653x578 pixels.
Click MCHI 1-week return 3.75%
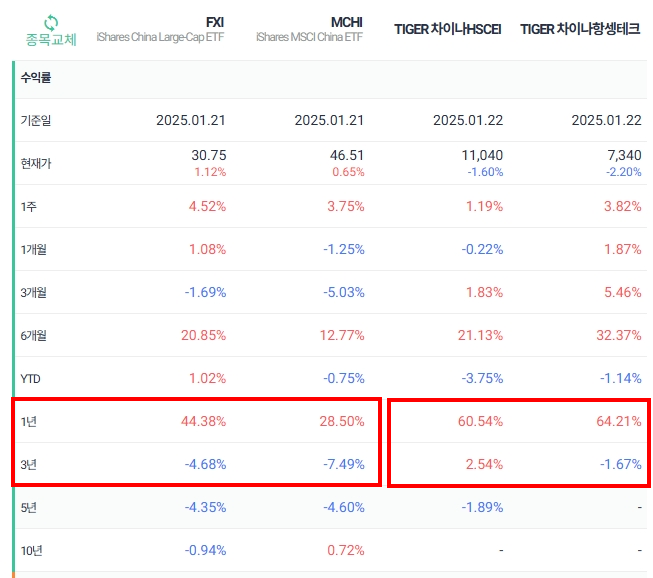pos(345,206)
